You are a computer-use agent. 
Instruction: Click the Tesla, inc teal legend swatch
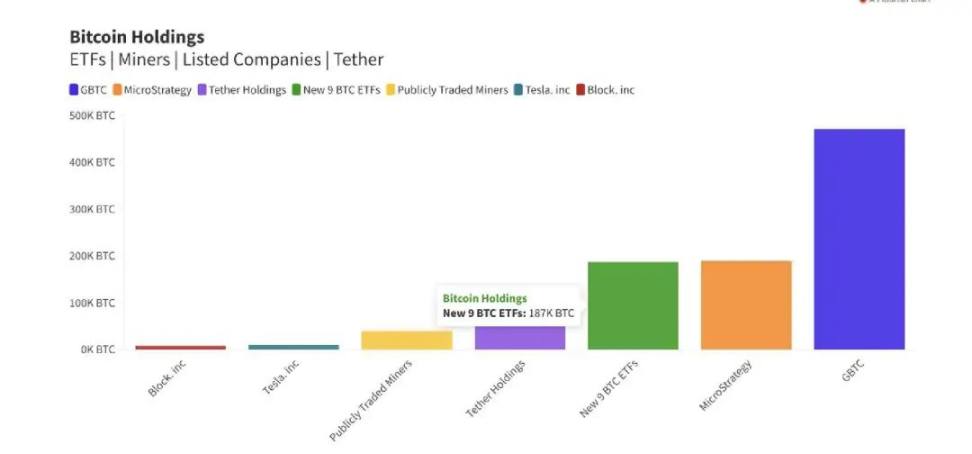[518, 90]
